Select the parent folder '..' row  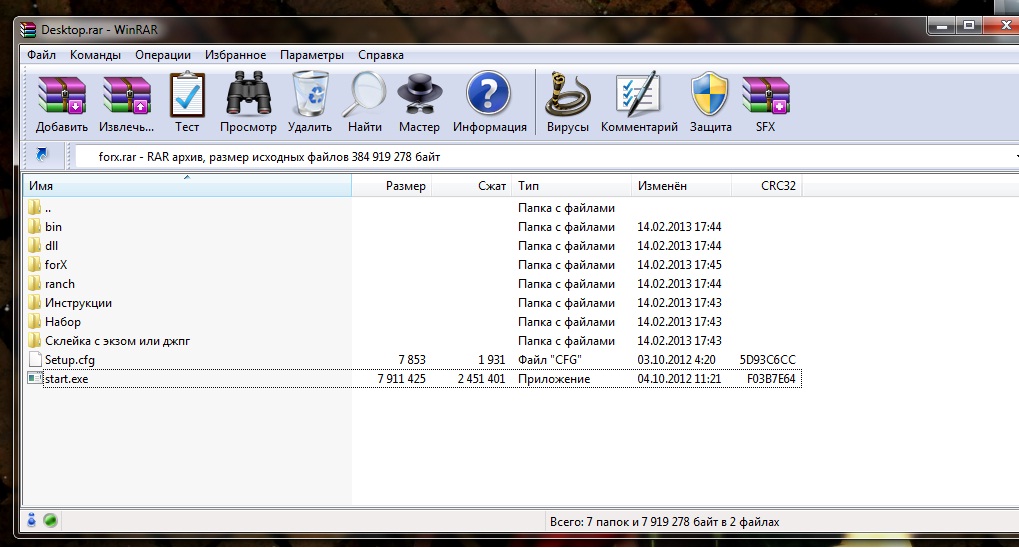tap(413, 208)
